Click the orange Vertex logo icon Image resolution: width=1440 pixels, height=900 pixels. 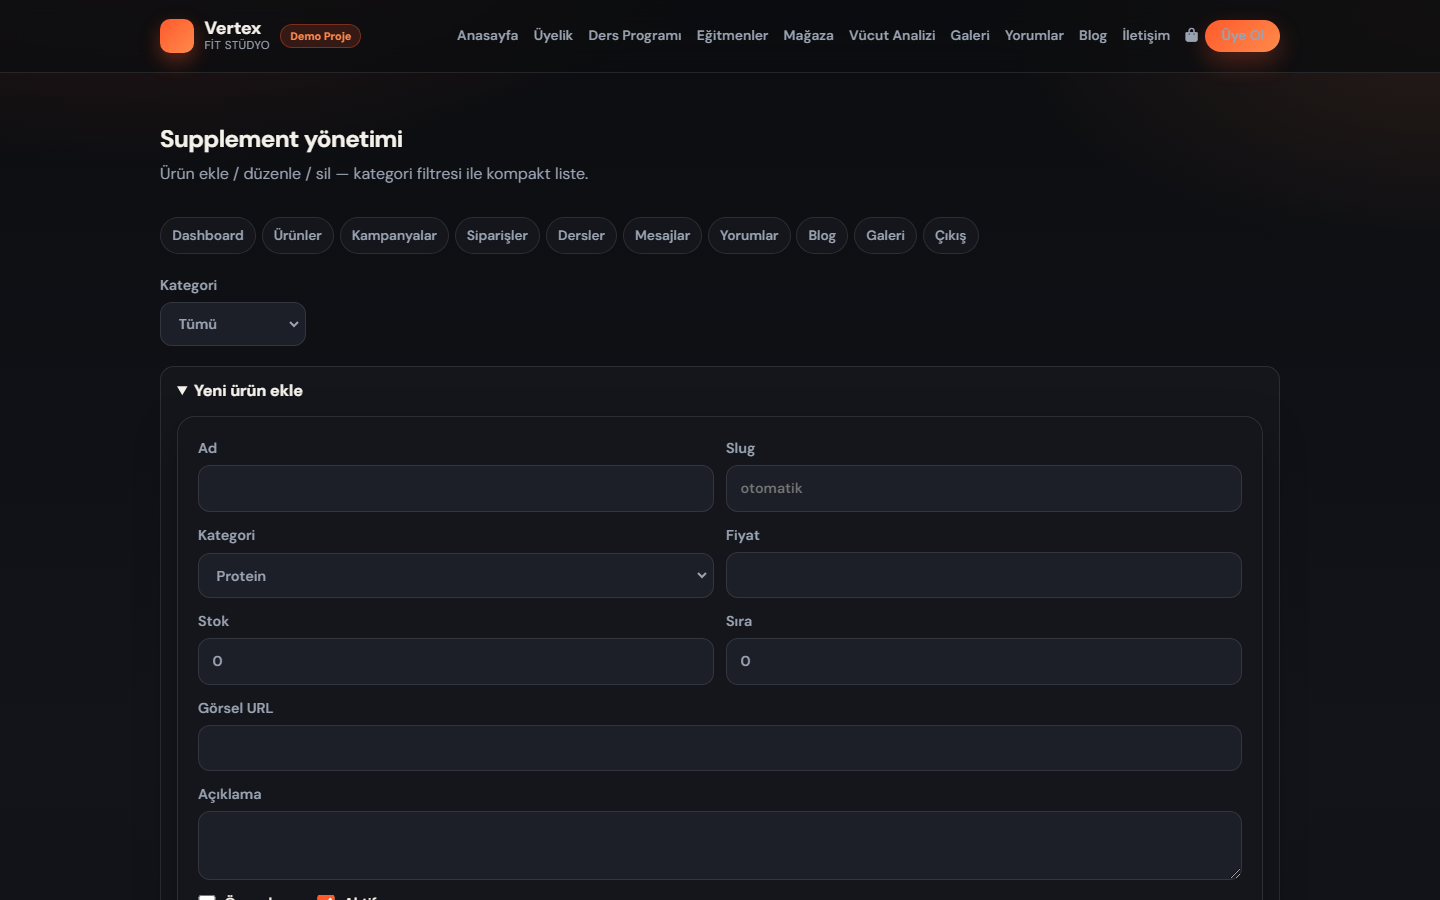point(177,36)
